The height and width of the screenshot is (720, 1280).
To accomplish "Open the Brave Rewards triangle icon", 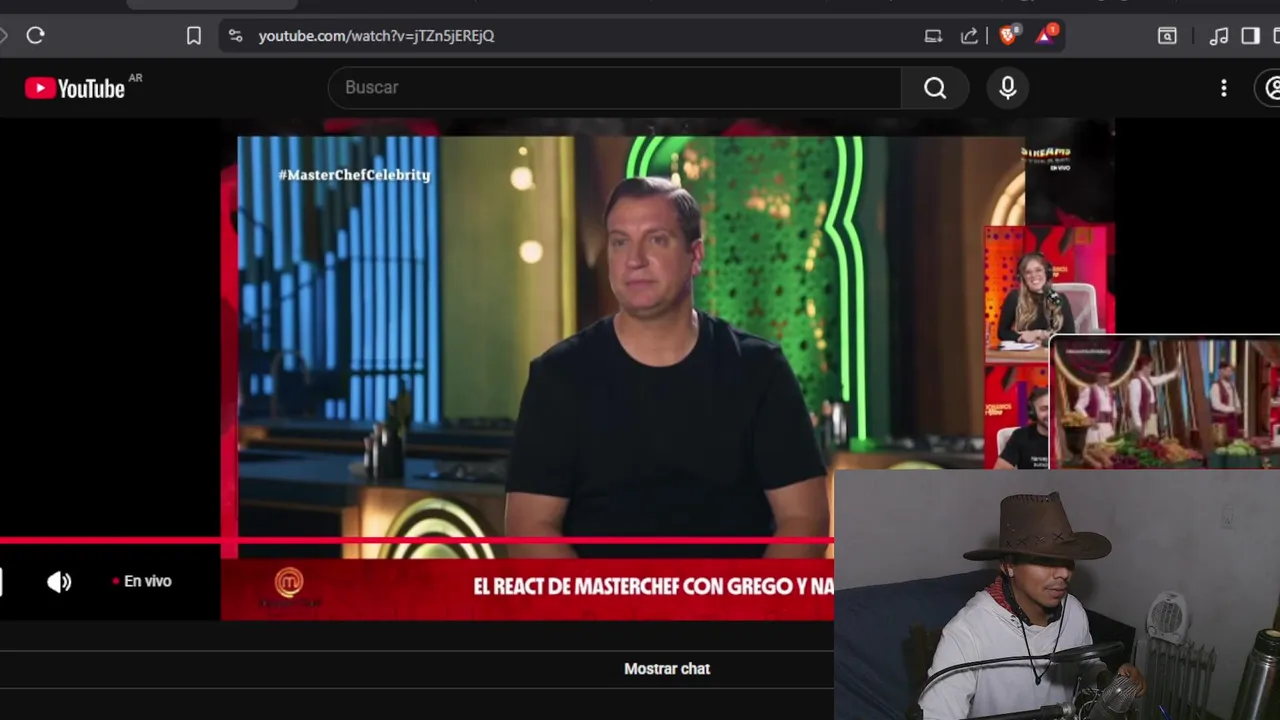I will coord(1046,35).
